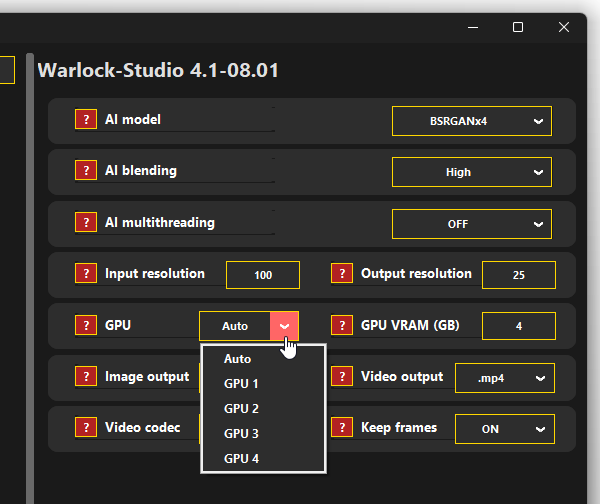Select GPU 3 option
The width and height of the screenshot is (600, 504).
point(263,434)
